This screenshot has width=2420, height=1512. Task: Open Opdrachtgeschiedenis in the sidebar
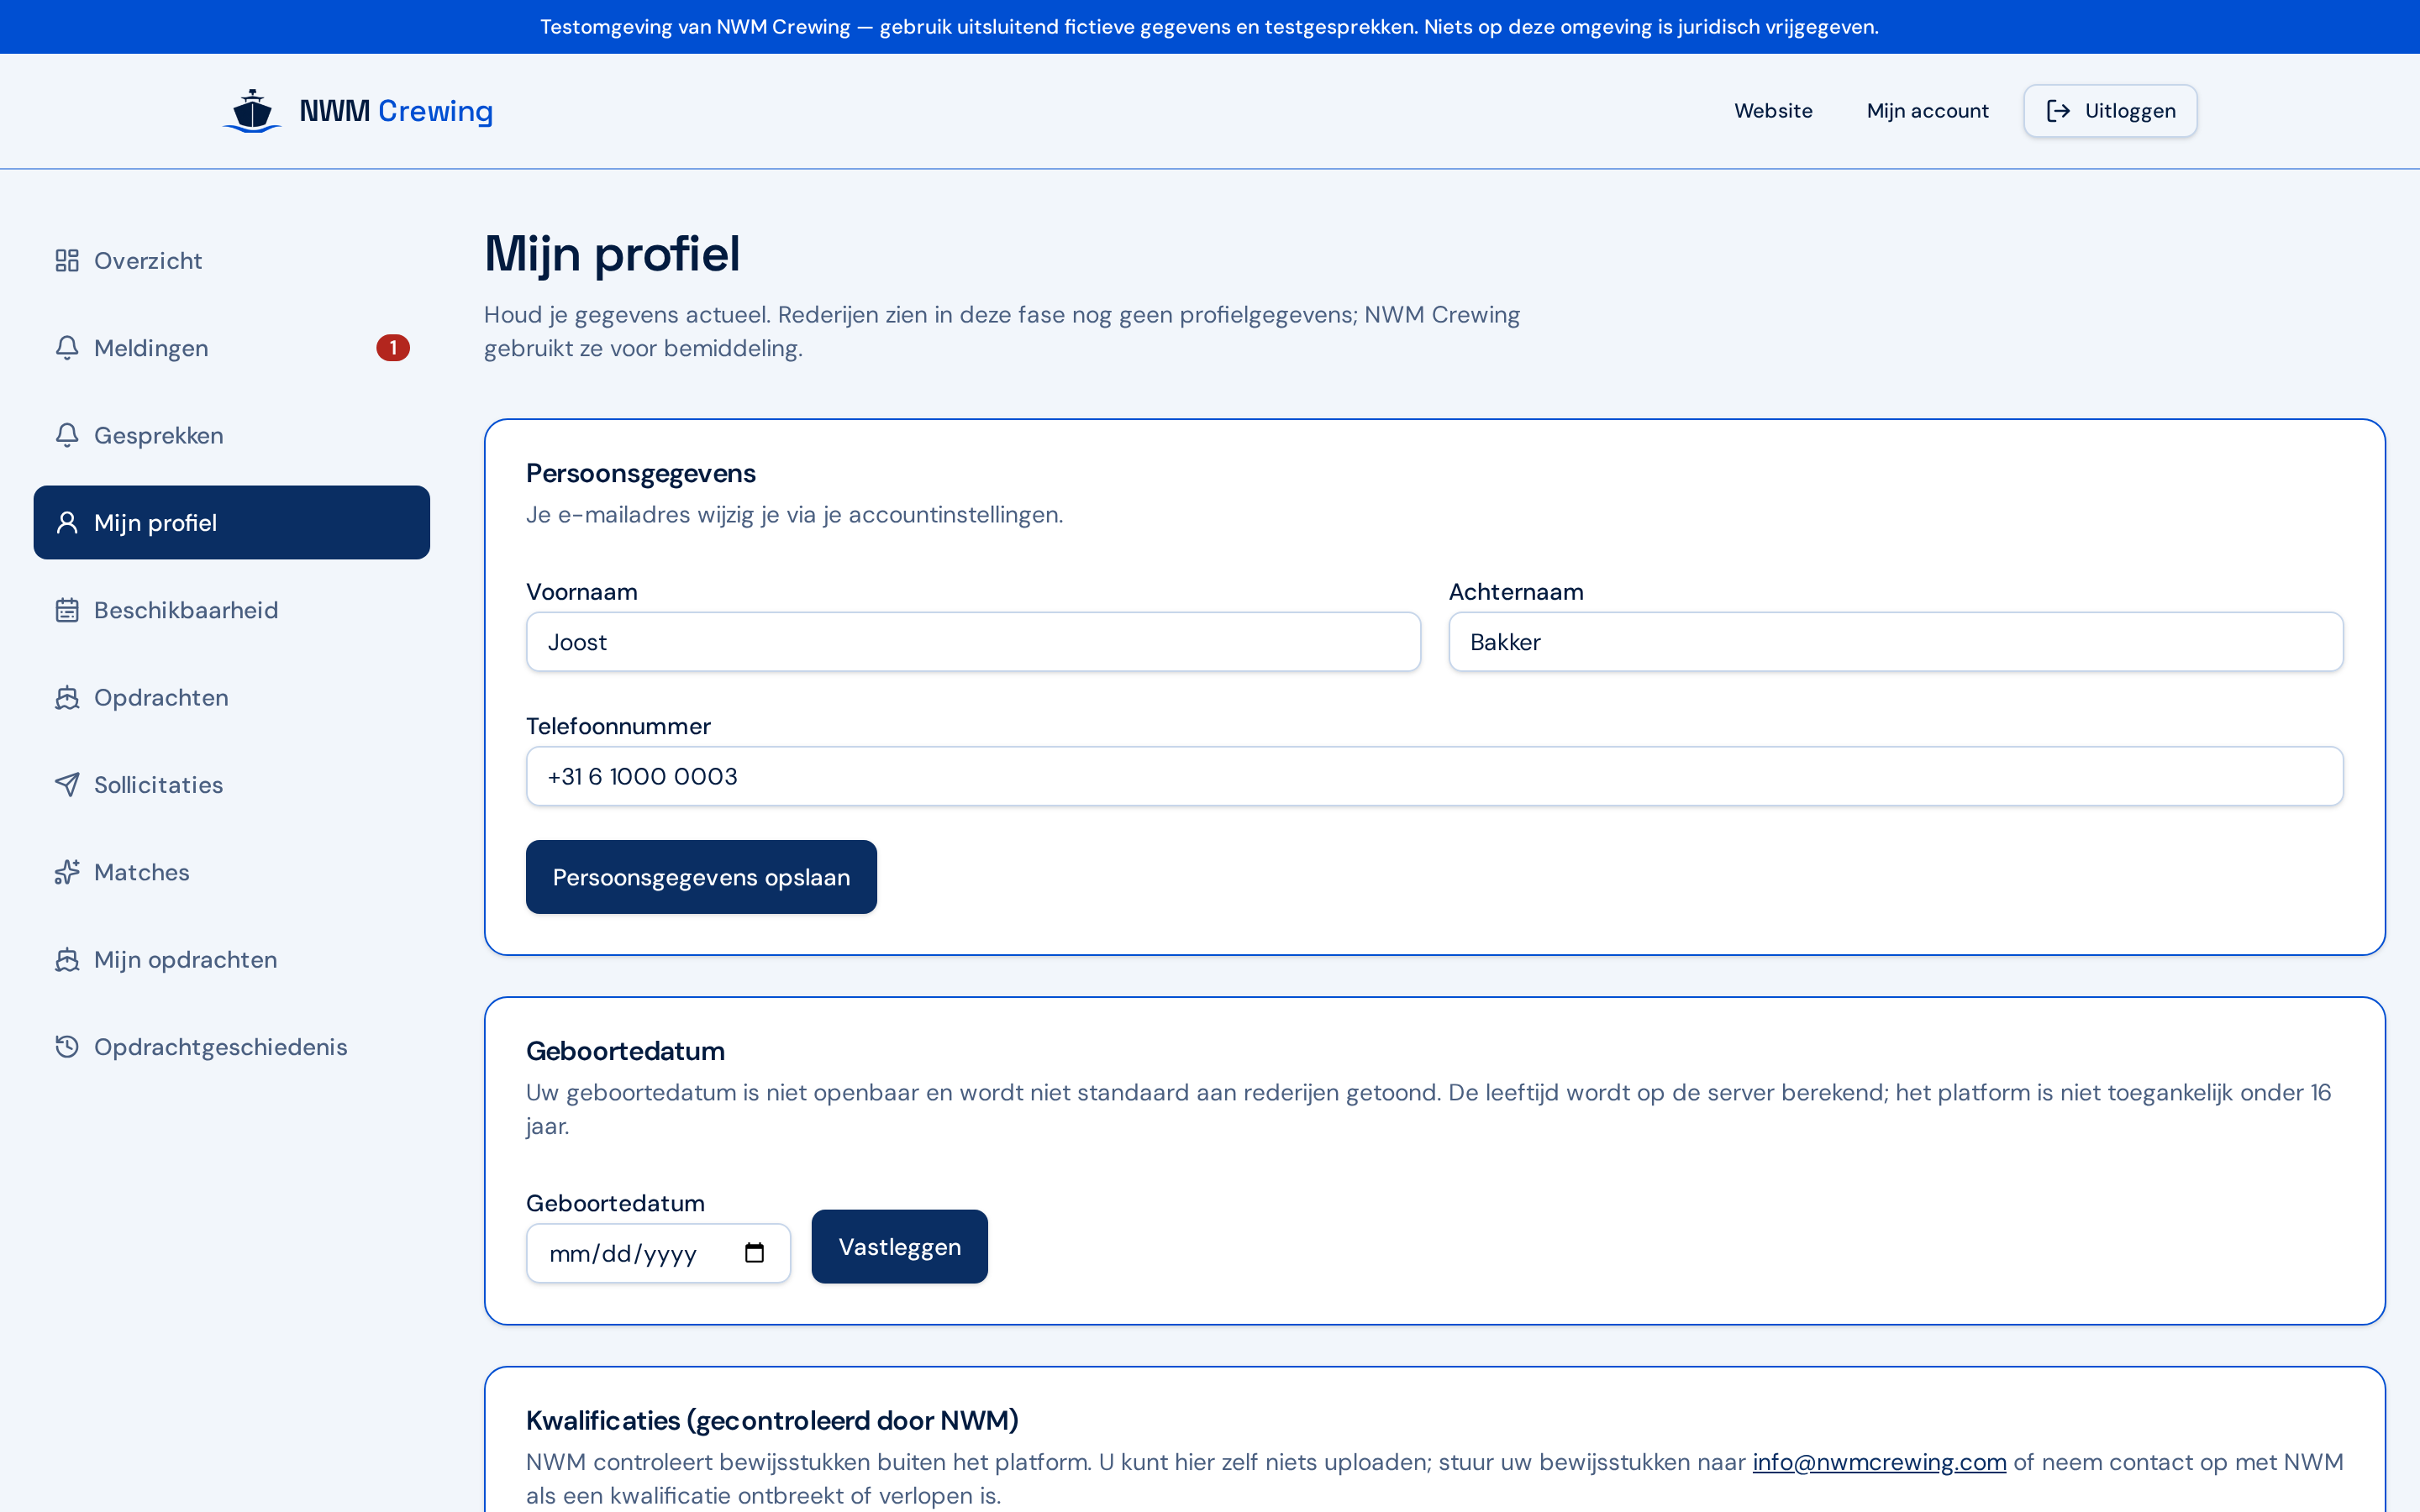point(232,1047)
